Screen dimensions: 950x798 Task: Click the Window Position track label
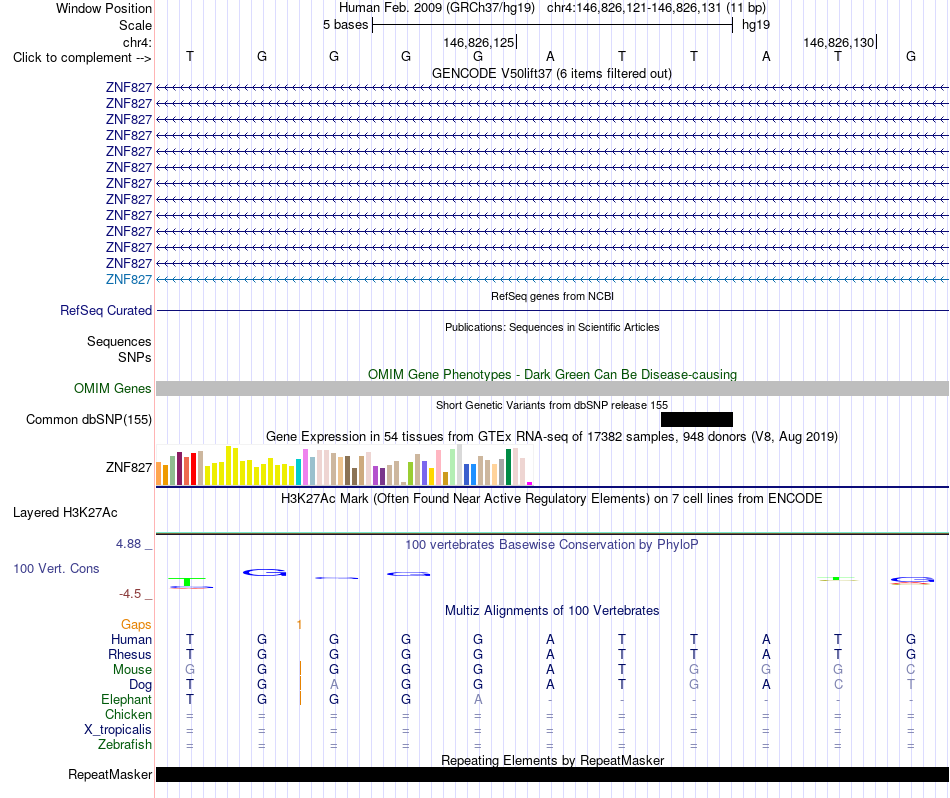(104, 8)
